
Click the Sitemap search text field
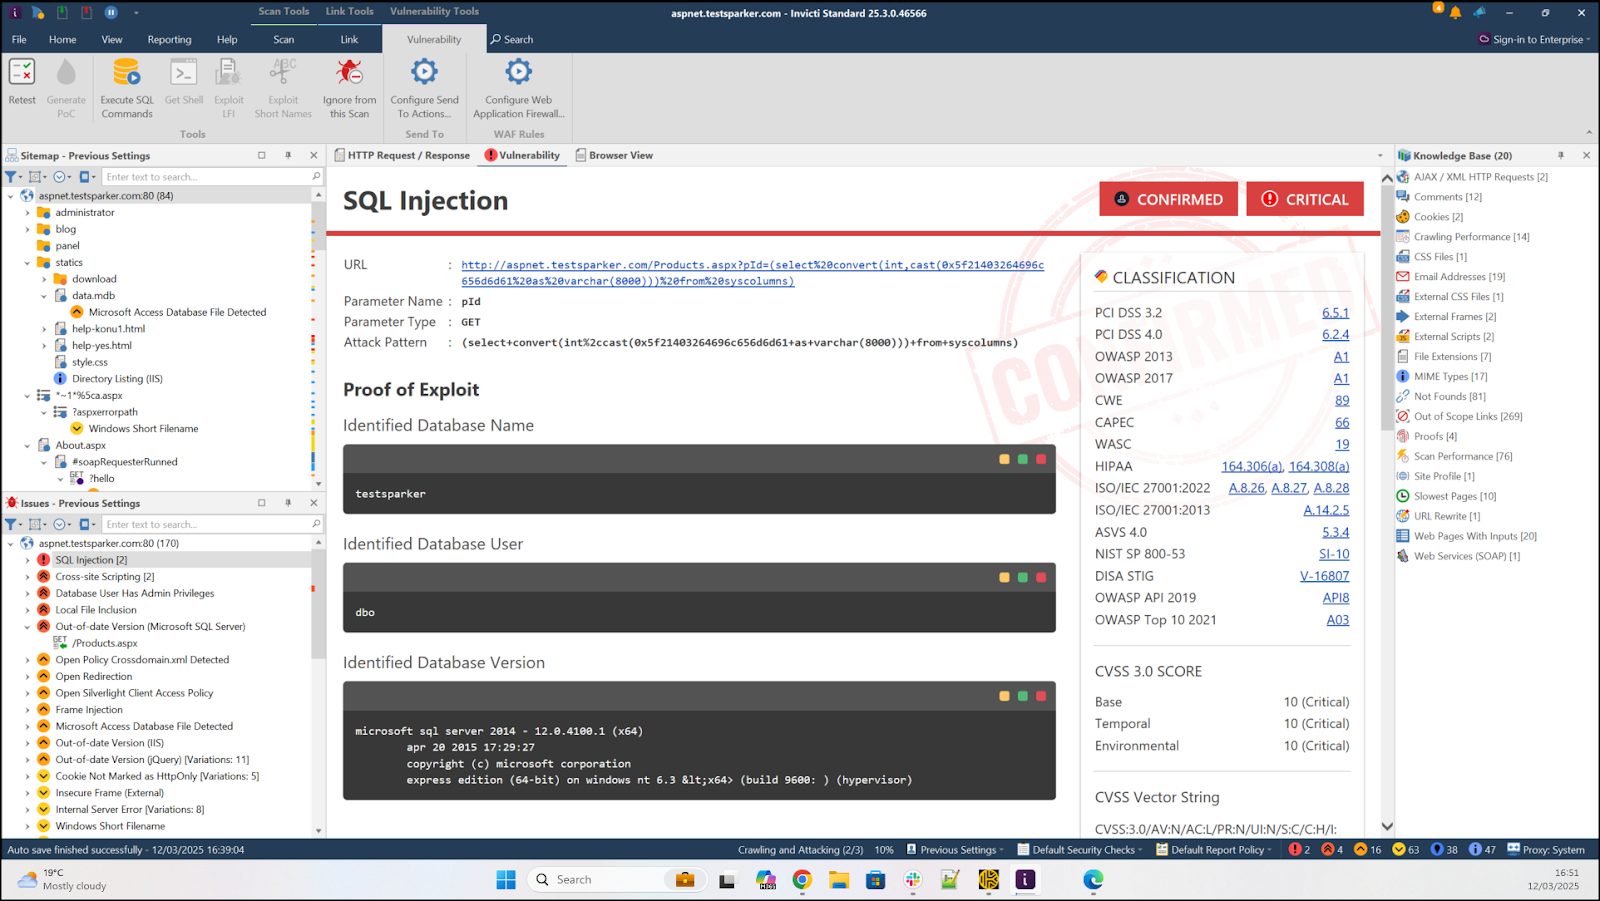(x=205, y=177)
